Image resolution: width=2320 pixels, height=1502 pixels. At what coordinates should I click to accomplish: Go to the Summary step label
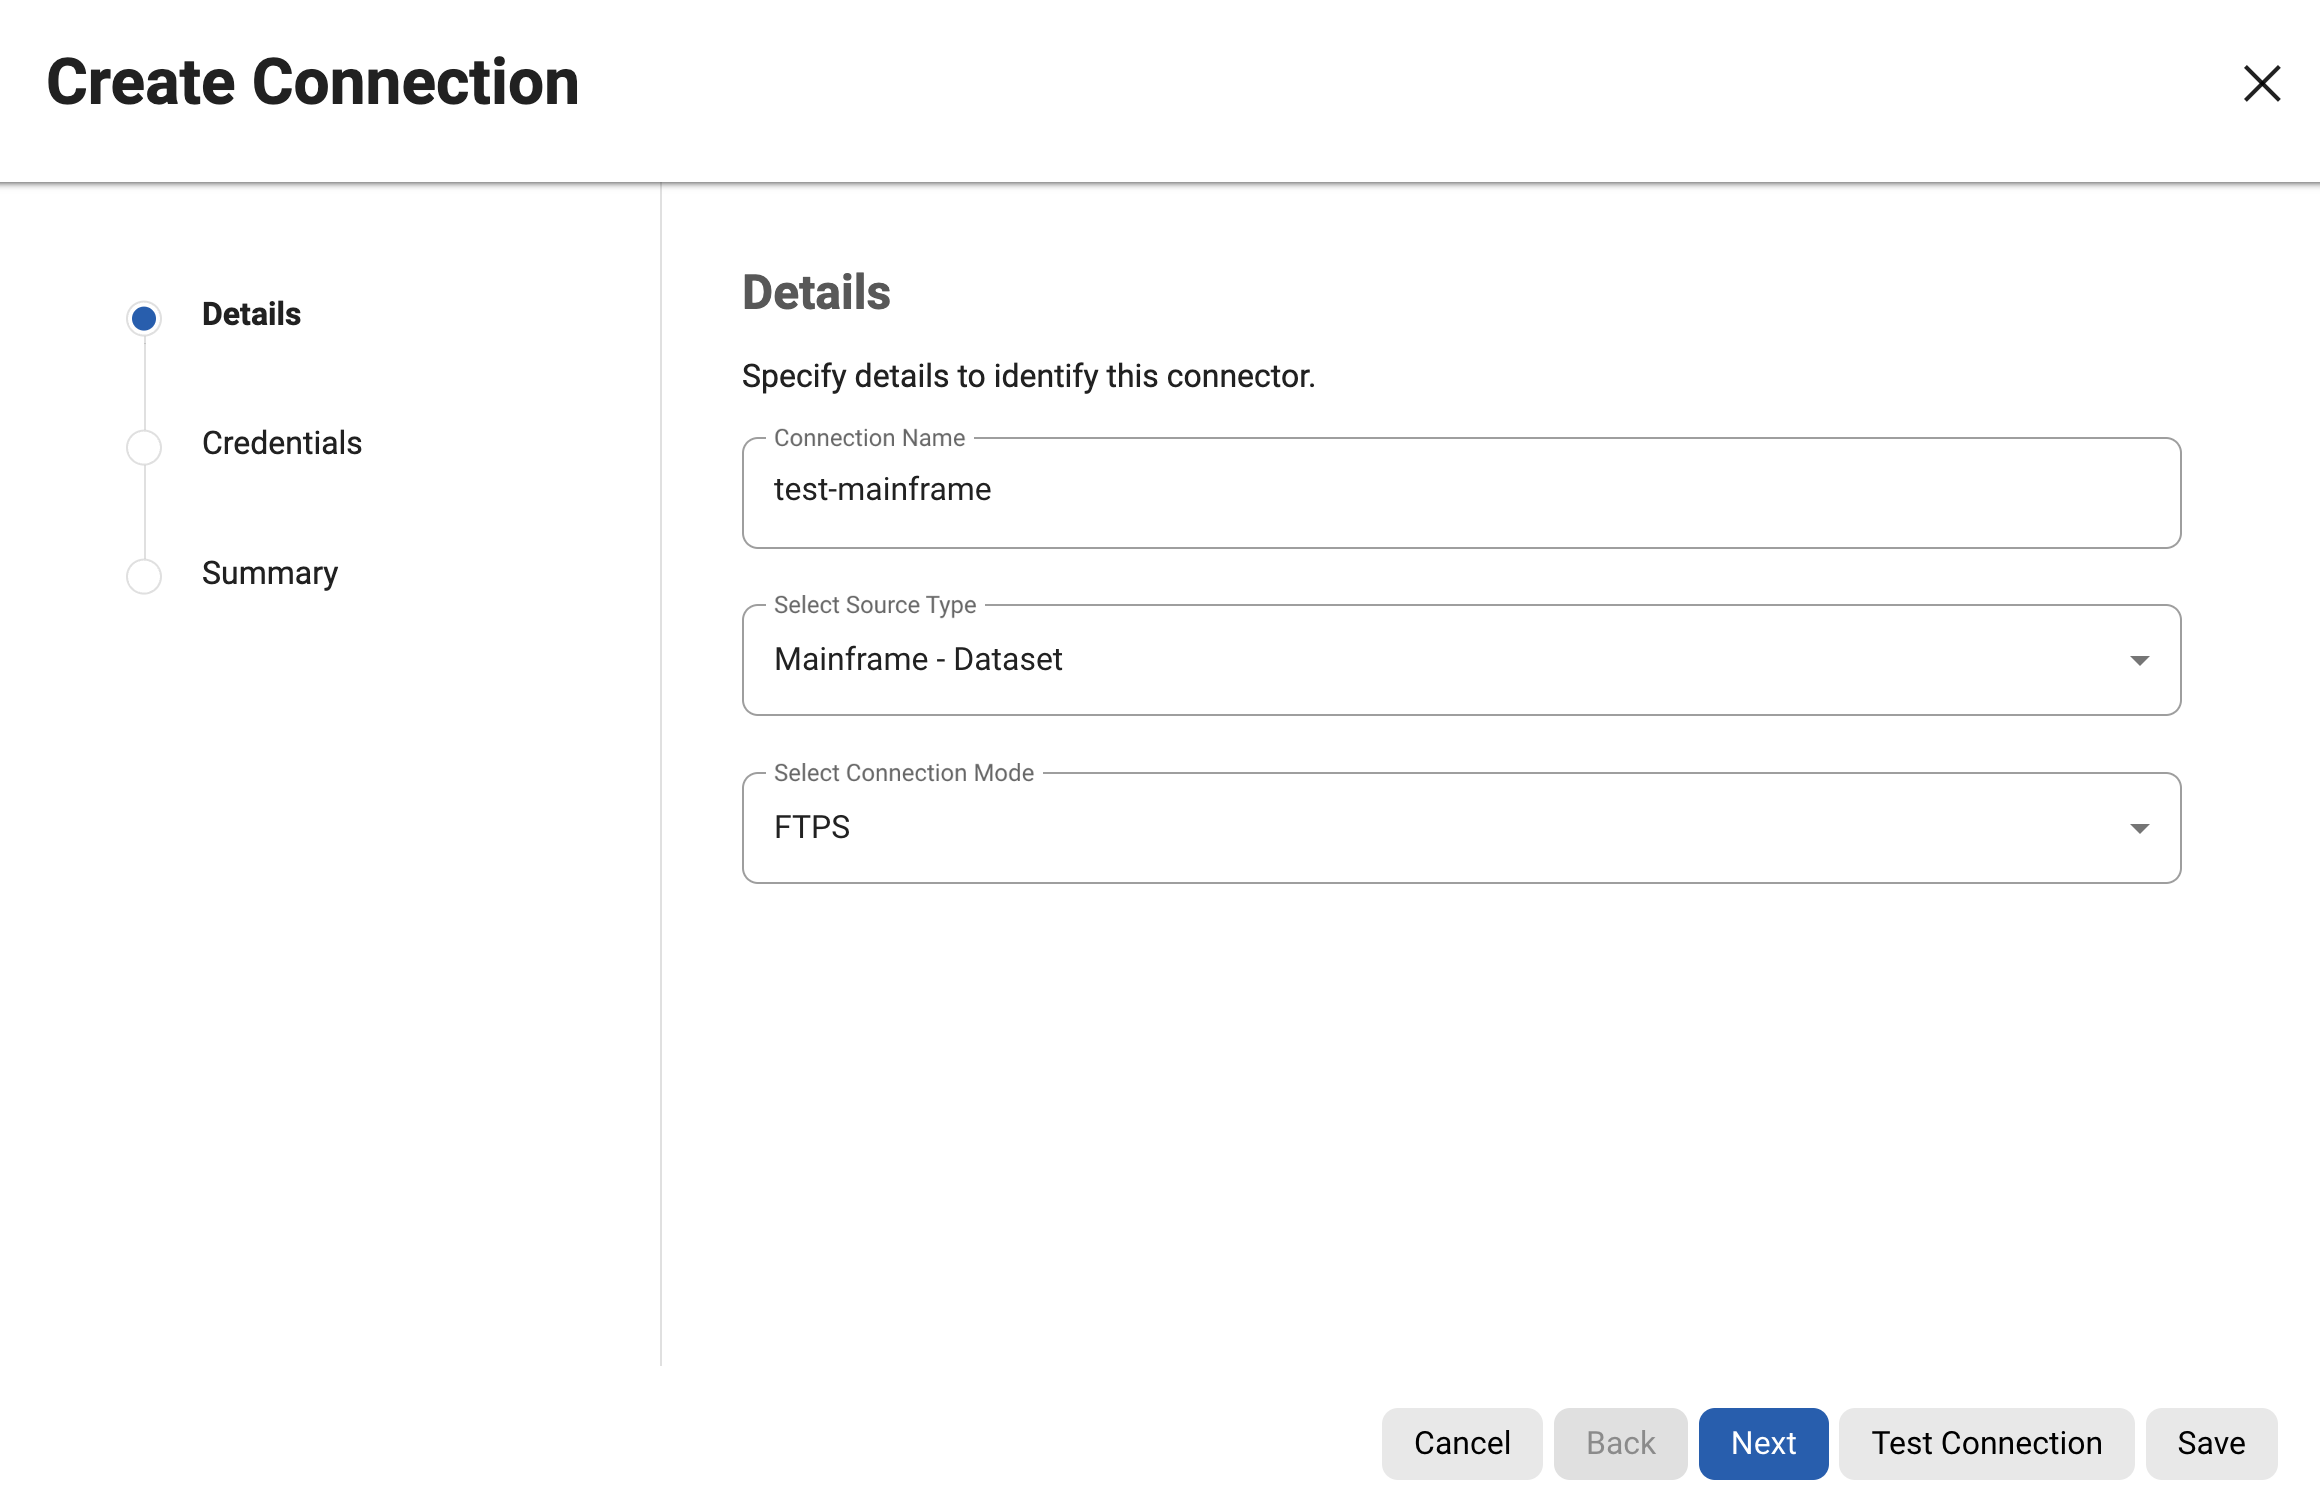(269, 573)
